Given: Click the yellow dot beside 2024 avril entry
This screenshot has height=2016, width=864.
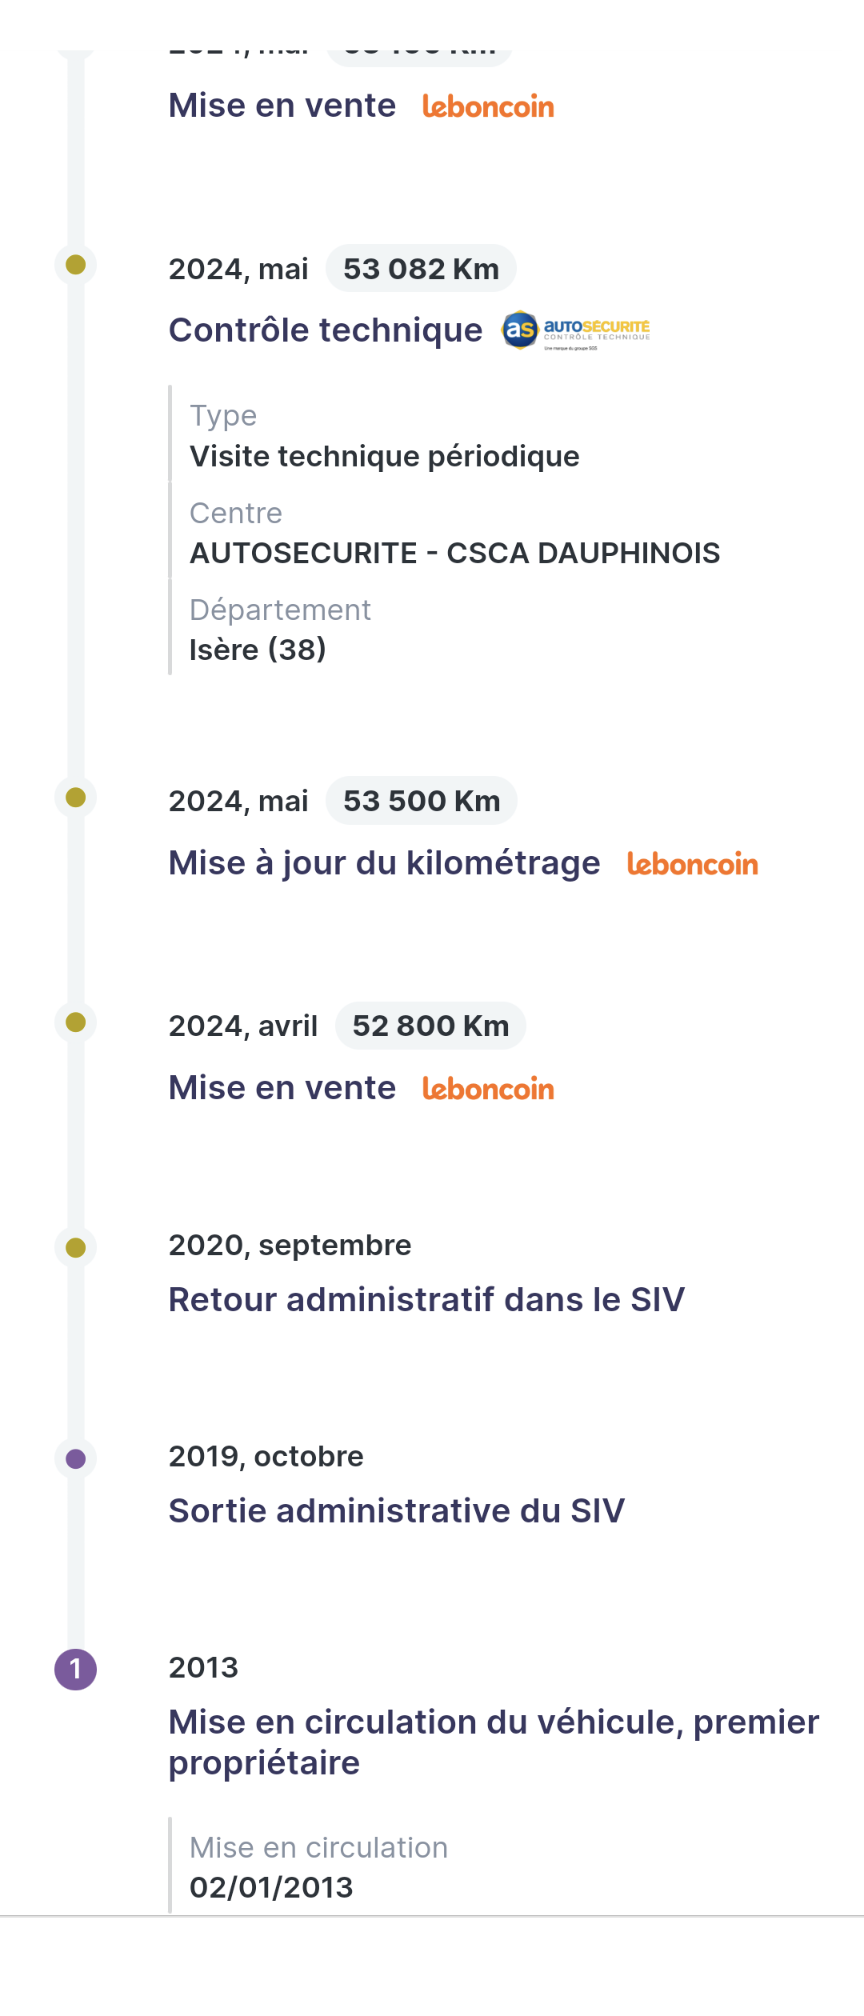Looking at the screenshot, I should pos(76,1022).
